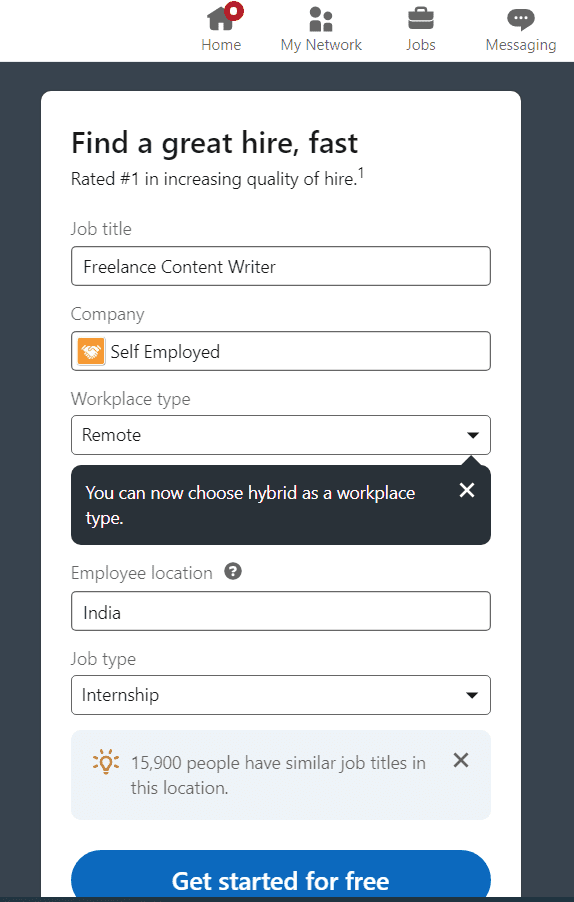This screenshot has height=902, width=574.
Task: Go to the Home feed icon
Action: (x=221, y=18)
